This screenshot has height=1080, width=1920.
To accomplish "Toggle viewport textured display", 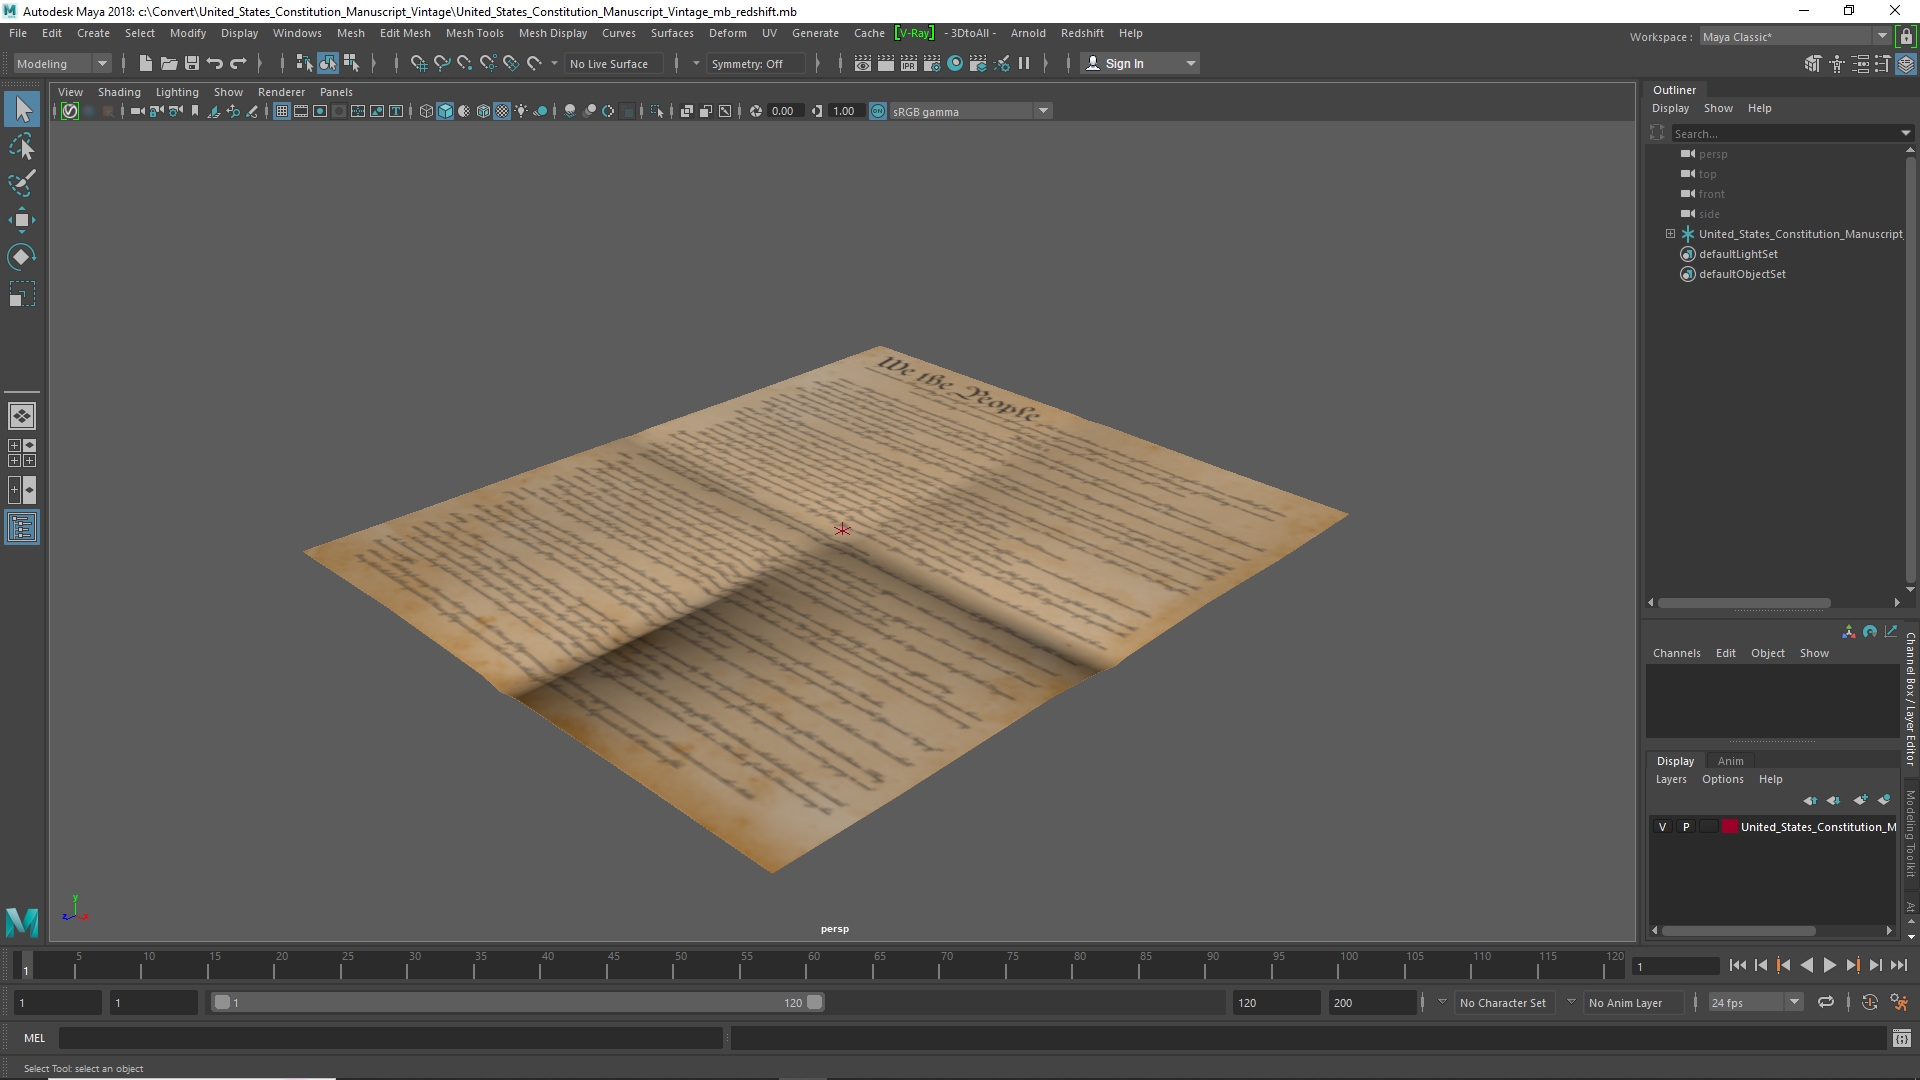I will (503, 111).
